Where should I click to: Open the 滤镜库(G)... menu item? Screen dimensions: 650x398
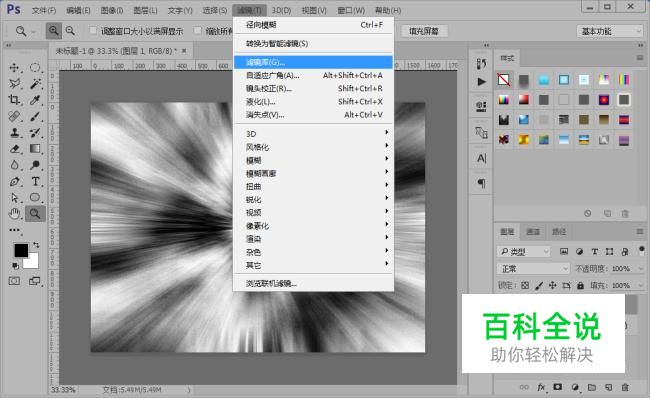[313, 62]
